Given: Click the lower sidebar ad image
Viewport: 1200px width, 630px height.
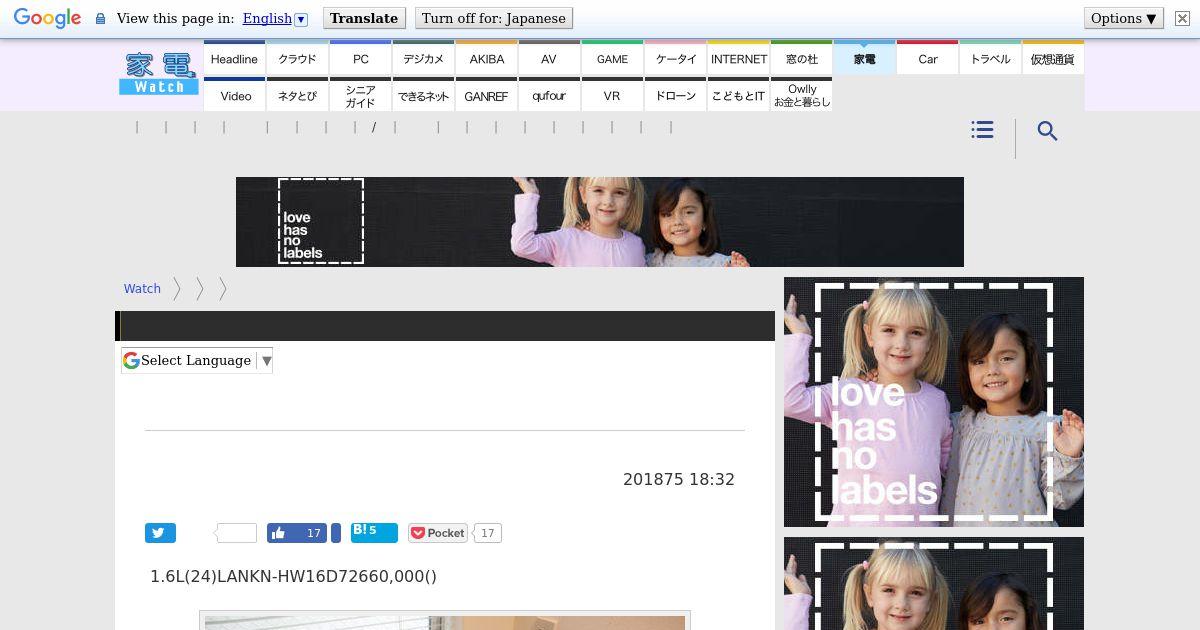Looking at the screenshot, I should coord(934,584).
